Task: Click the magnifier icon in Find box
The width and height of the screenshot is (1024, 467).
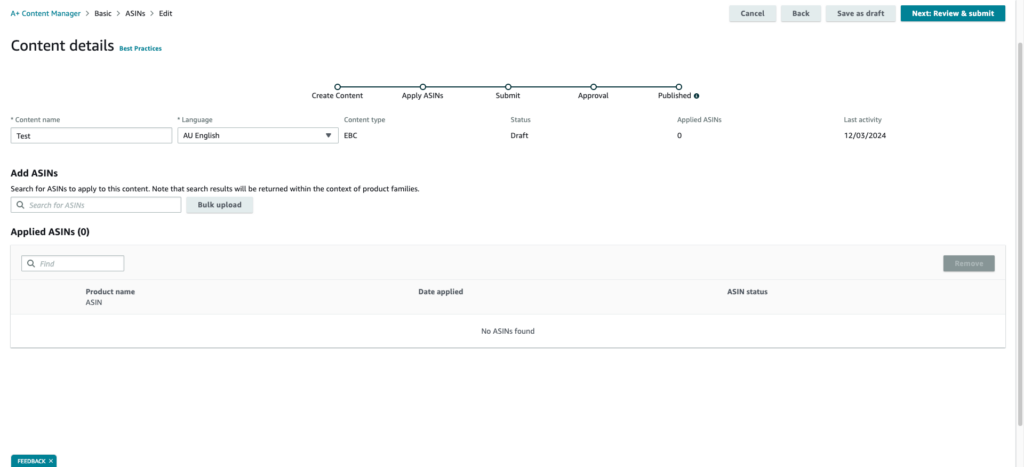Action: pos(31,264)
